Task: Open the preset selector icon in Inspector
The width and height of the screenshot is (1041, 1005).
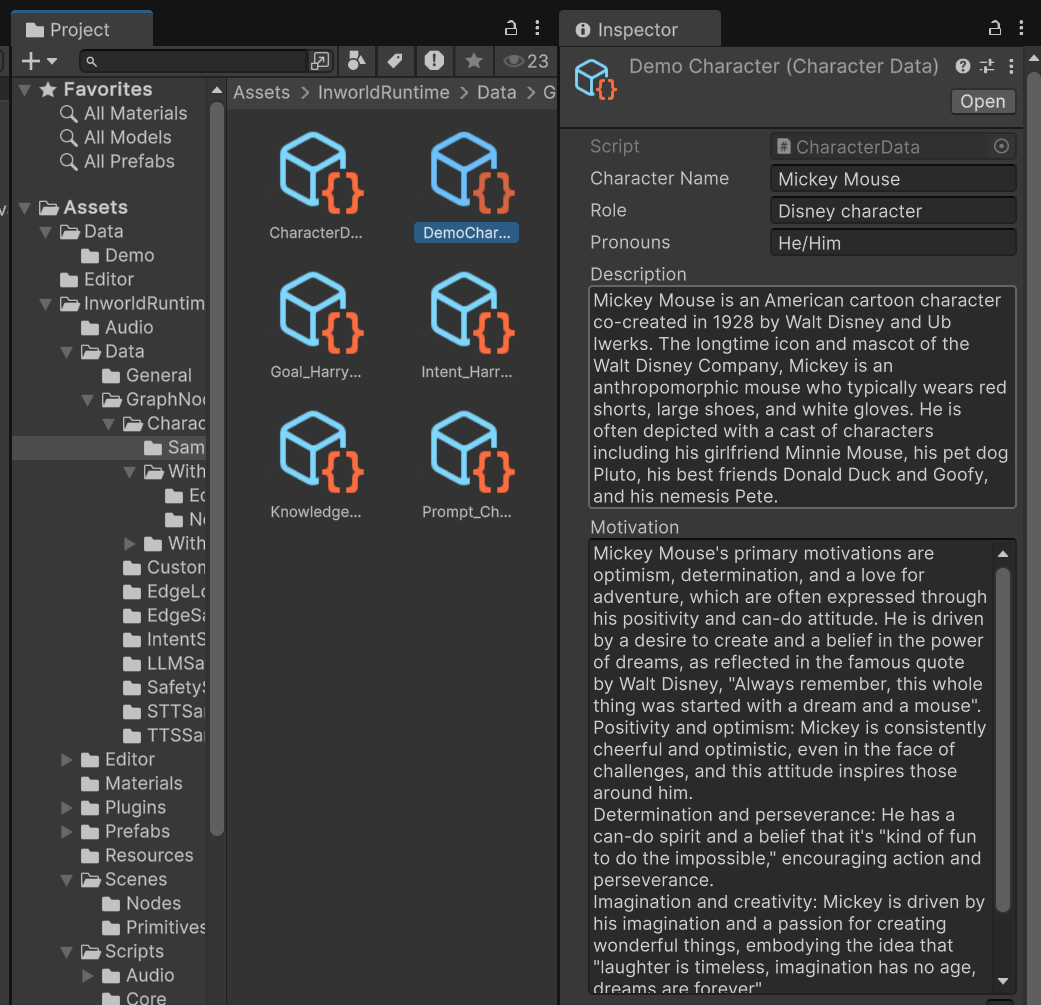Action: [x=987, y=66]
